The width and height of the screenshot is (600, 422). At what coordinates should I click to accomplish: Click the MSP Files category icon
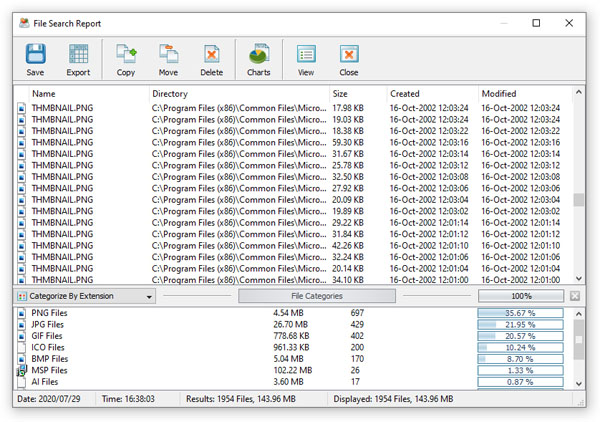tap(22, 371)
